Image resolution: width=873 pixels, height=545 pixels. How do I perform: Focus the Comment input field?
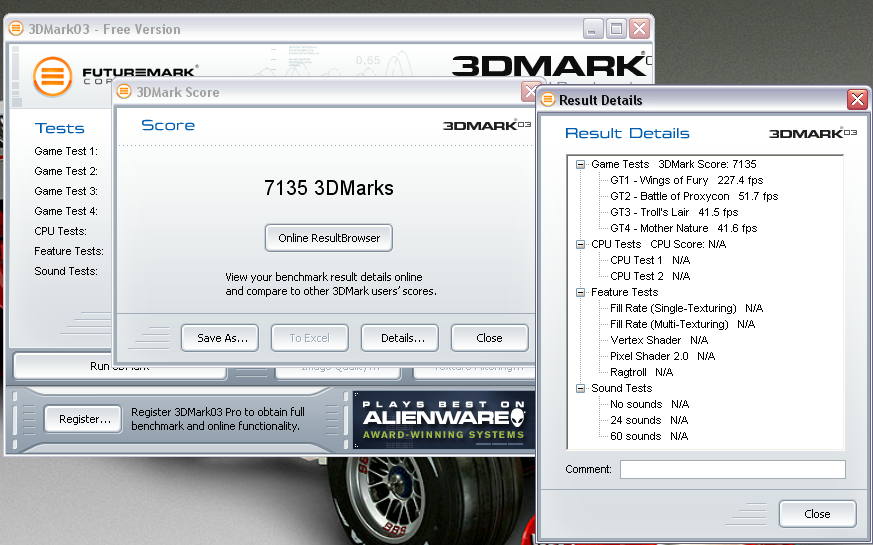pyautogui.click(x=733, y=469)
